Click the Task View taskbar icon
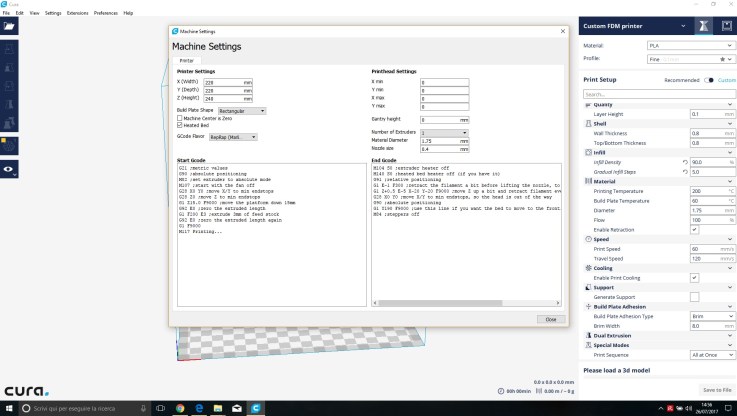 160,408
